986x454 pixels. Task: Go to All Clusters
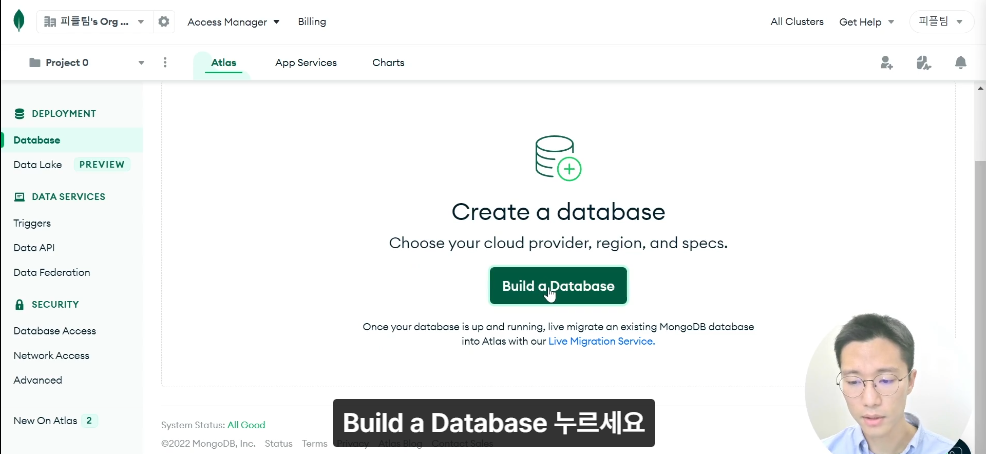coord(797,21)
